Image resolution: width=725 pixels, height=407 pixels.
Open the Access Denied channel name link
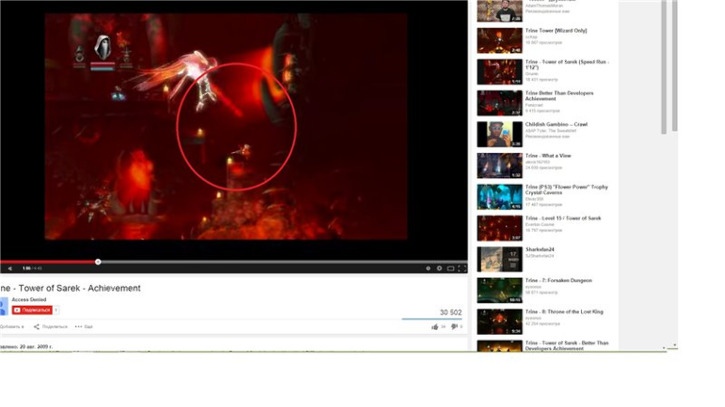(x=29, y=300)
